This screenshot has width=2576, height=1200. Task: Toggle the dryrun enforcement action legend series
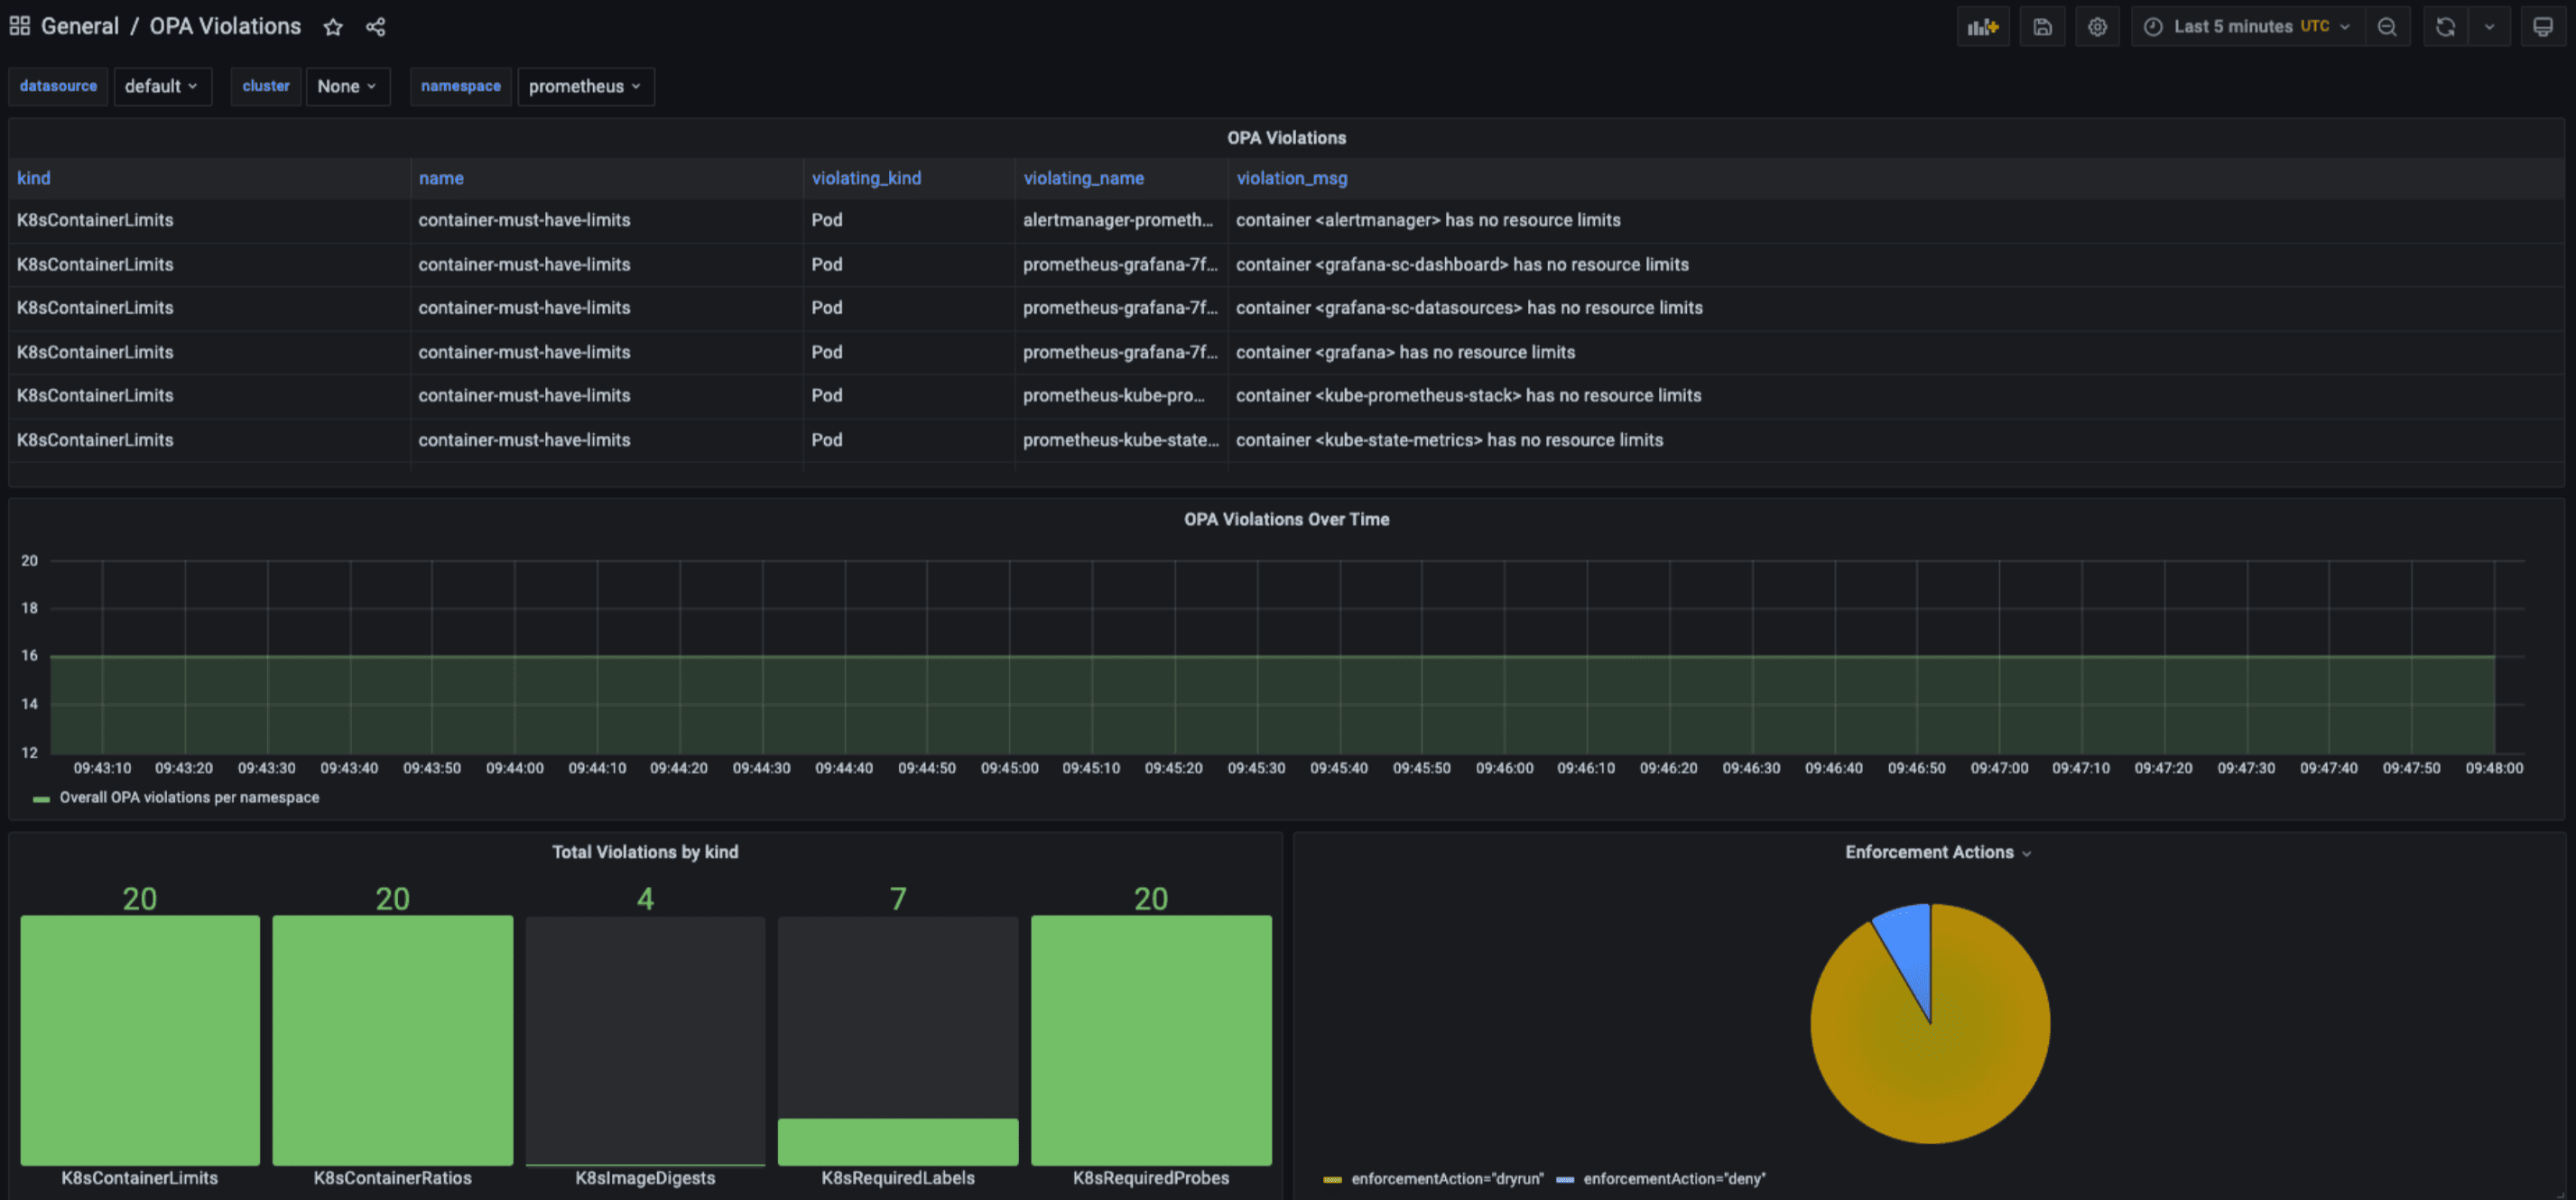pos(1446,1179)
